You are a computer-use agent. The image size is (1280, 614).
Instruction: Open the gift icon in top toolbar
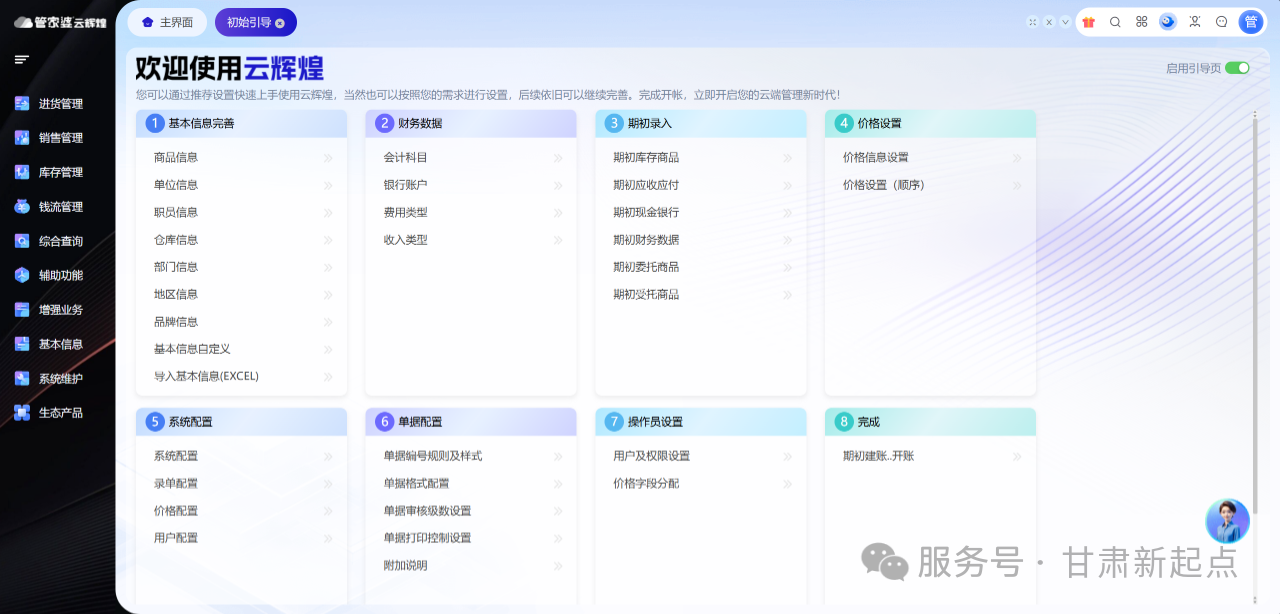click(1089, 22)
